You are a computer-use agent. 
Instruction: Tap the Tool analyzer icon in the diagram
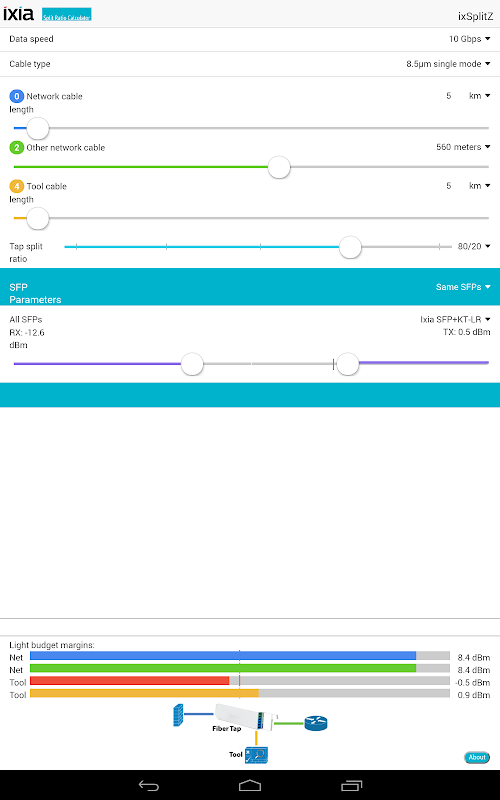click(x=256, y=755)
